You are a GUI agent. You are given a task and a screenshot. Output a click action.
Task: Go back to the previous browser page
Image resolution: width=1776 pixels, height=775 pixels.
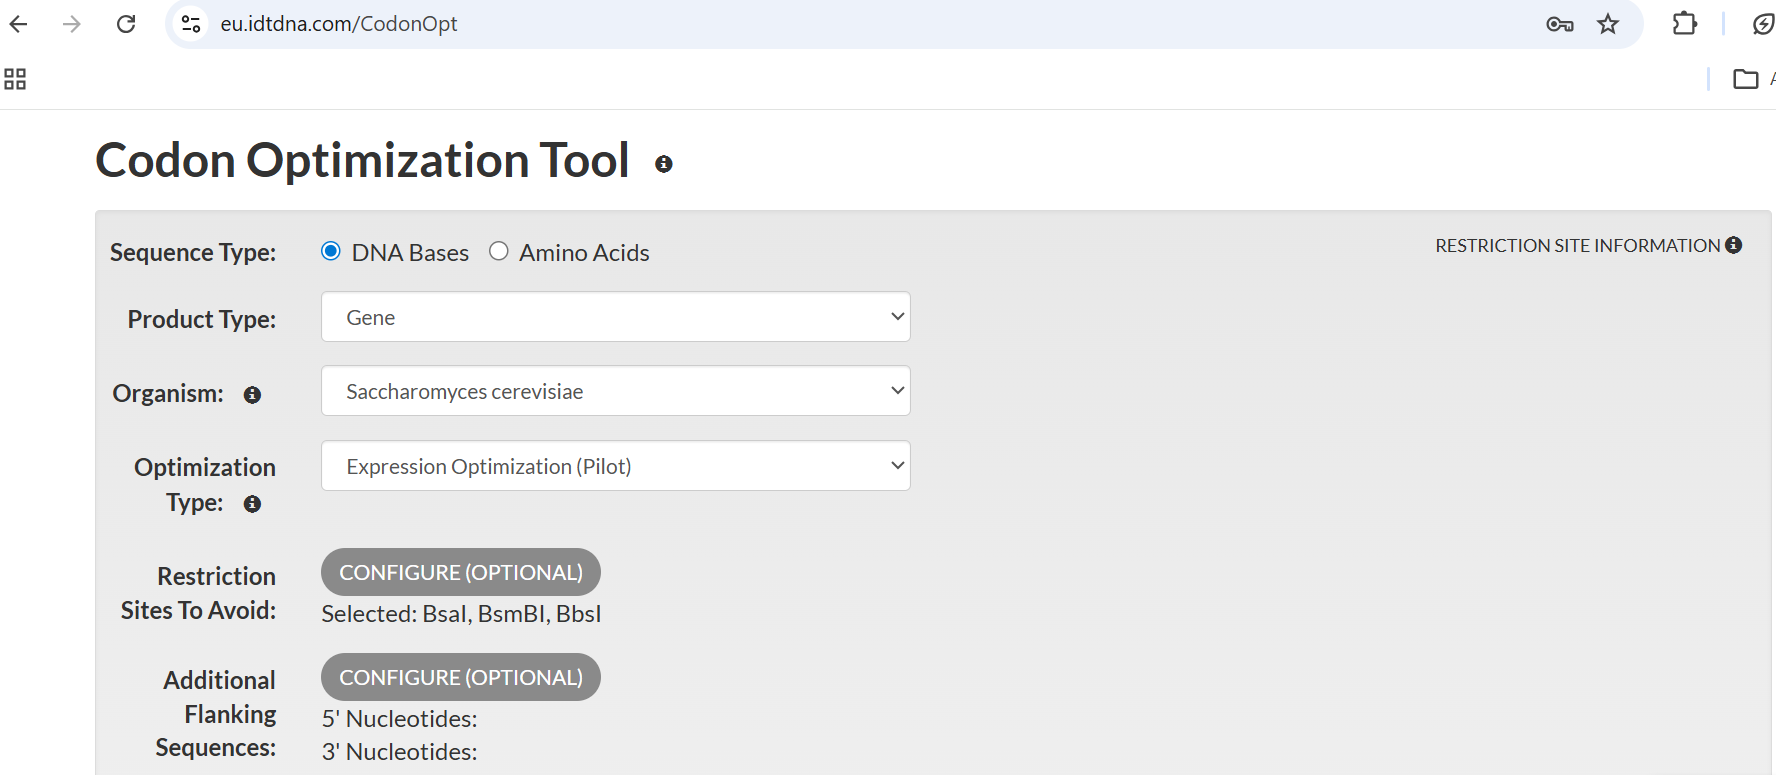point(18,24)
